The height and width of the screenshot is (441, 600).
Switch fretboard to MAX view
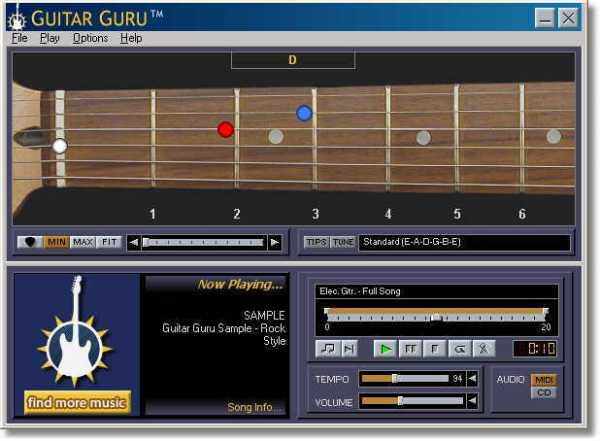[83, 242]
